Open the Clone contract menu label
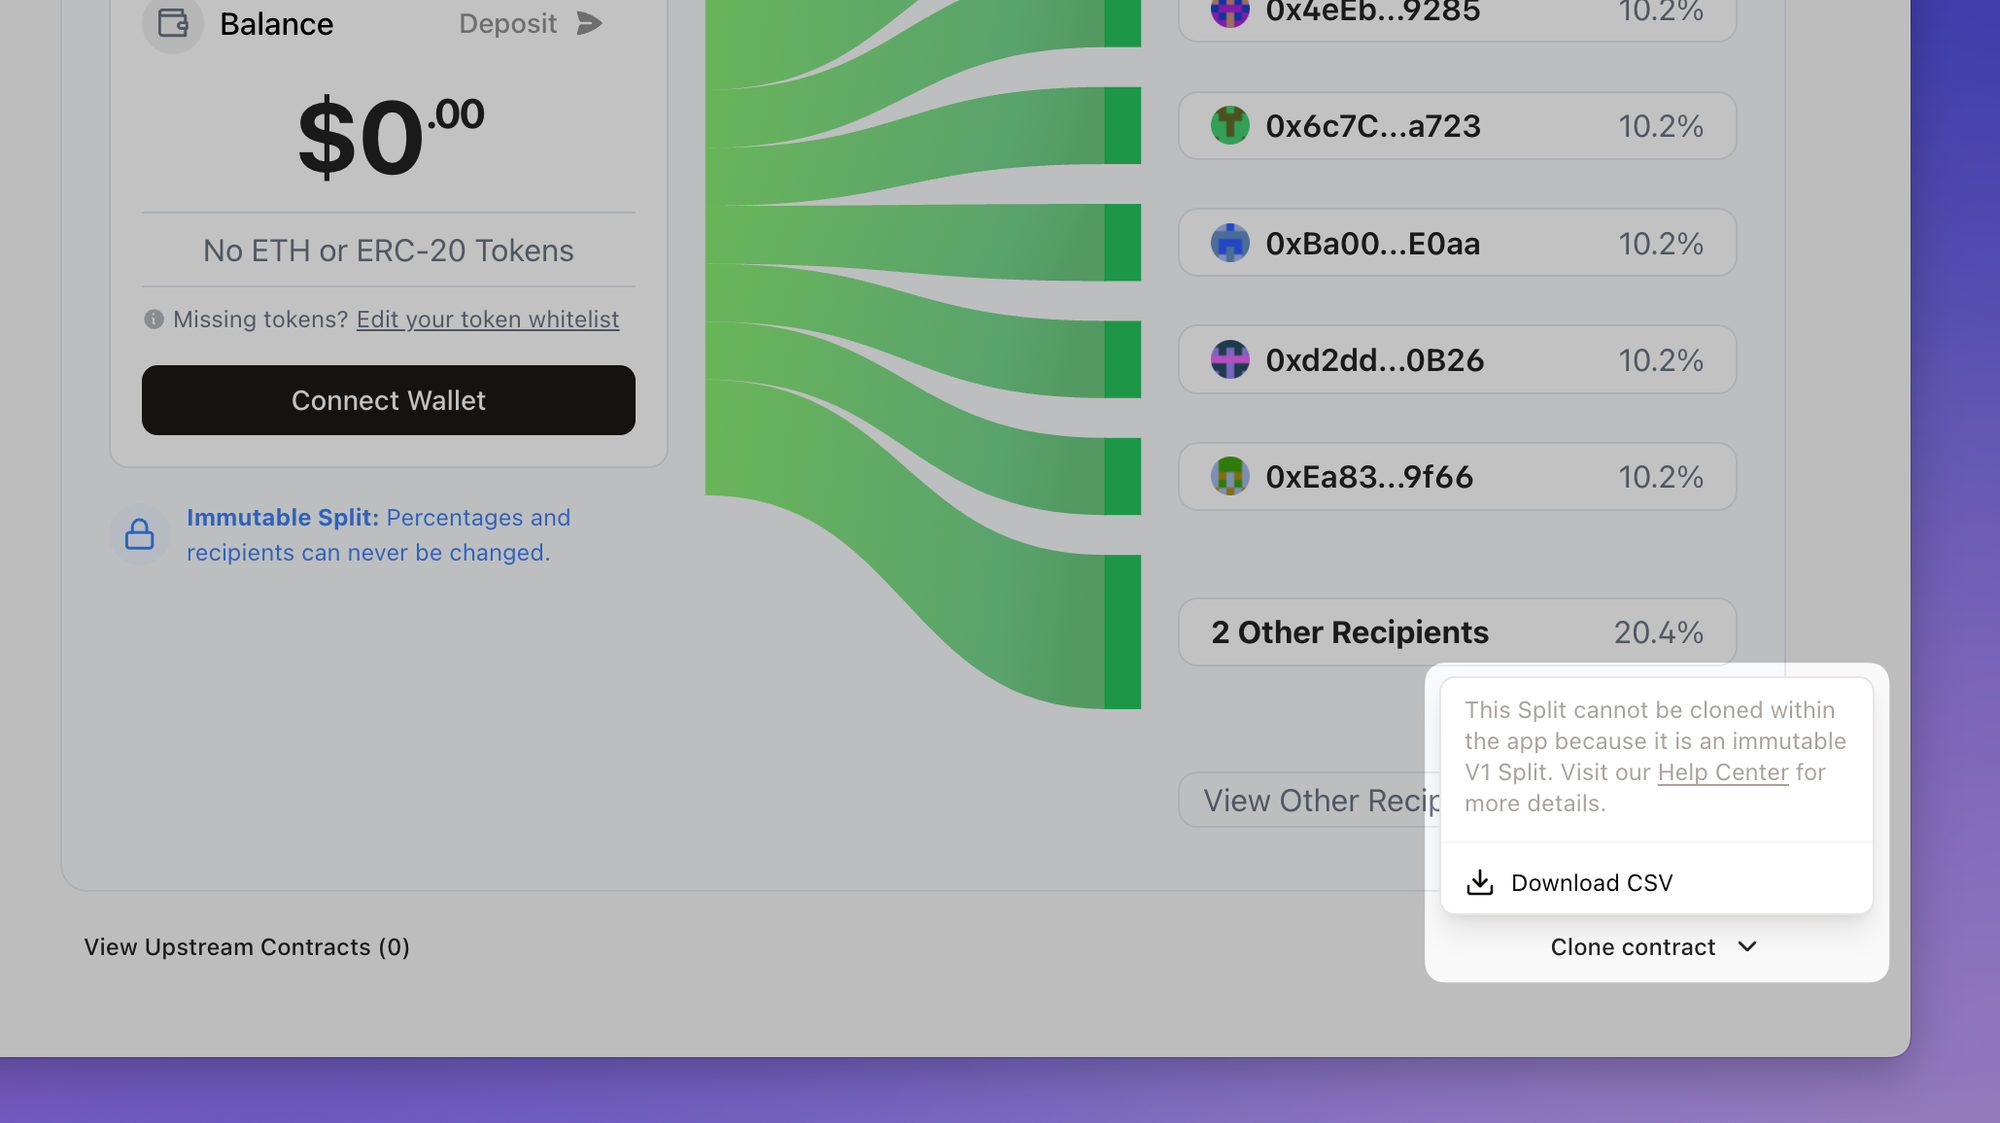Viewport: 2000px width, 1123px height. tap(1632, 947)
